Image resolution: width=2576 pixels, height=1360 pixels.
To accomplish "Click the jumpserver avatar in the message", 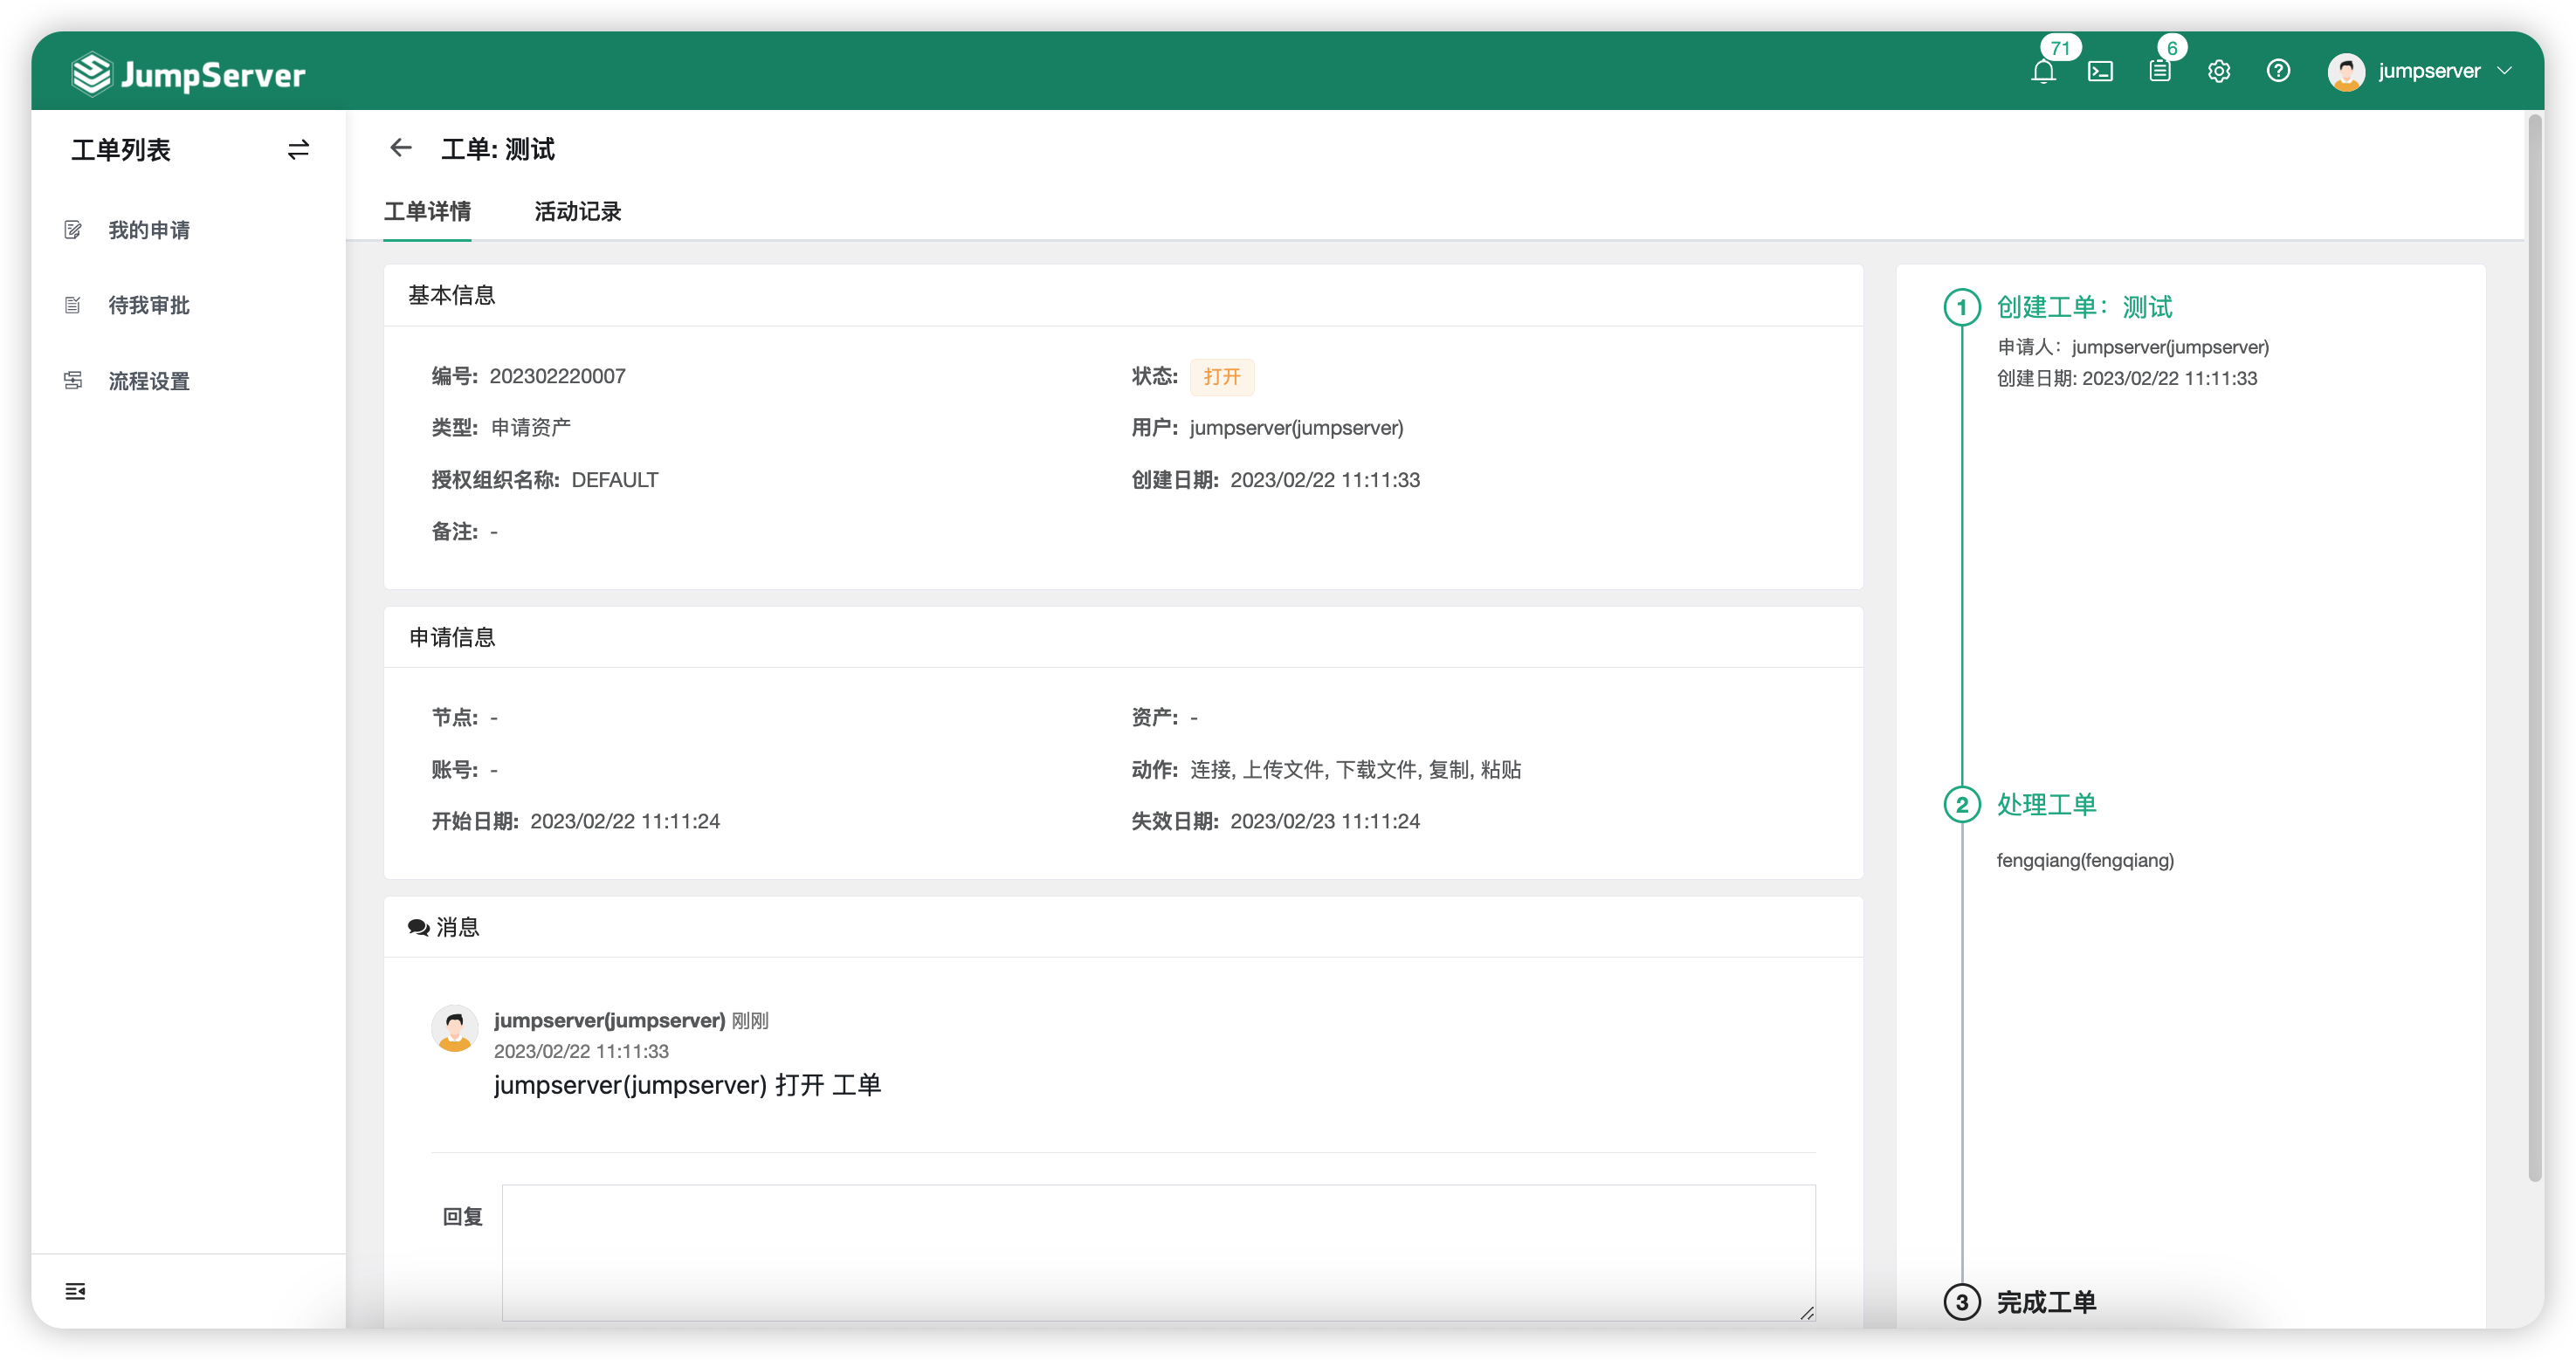I will click(455, 1029).
